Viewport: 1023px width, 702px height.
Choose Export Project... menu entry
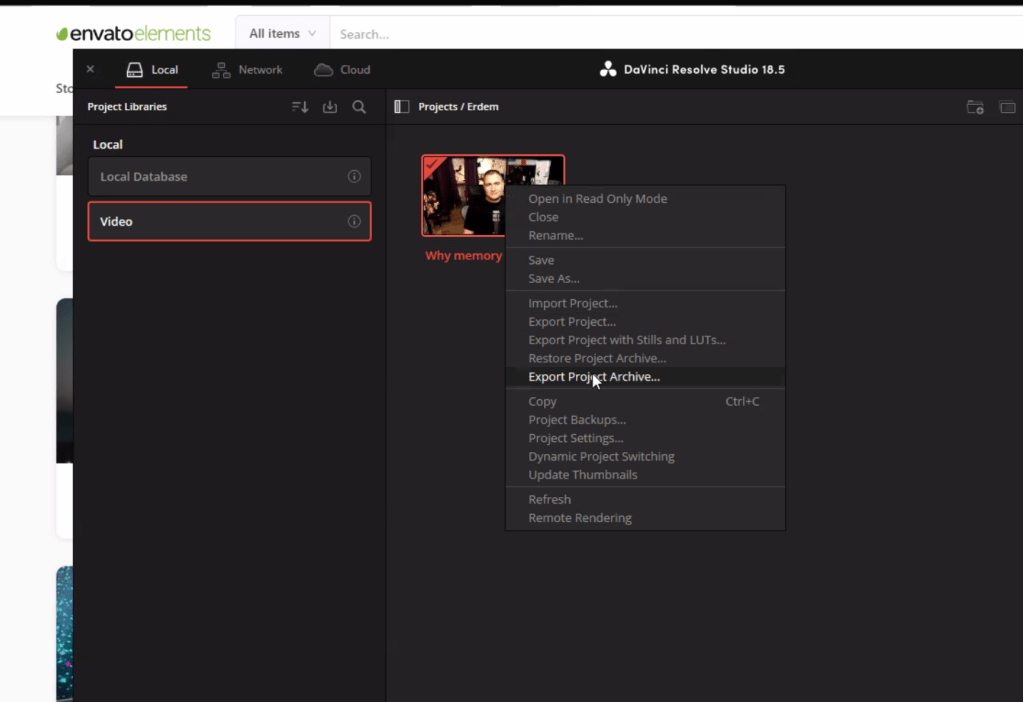tap(646, 321)
